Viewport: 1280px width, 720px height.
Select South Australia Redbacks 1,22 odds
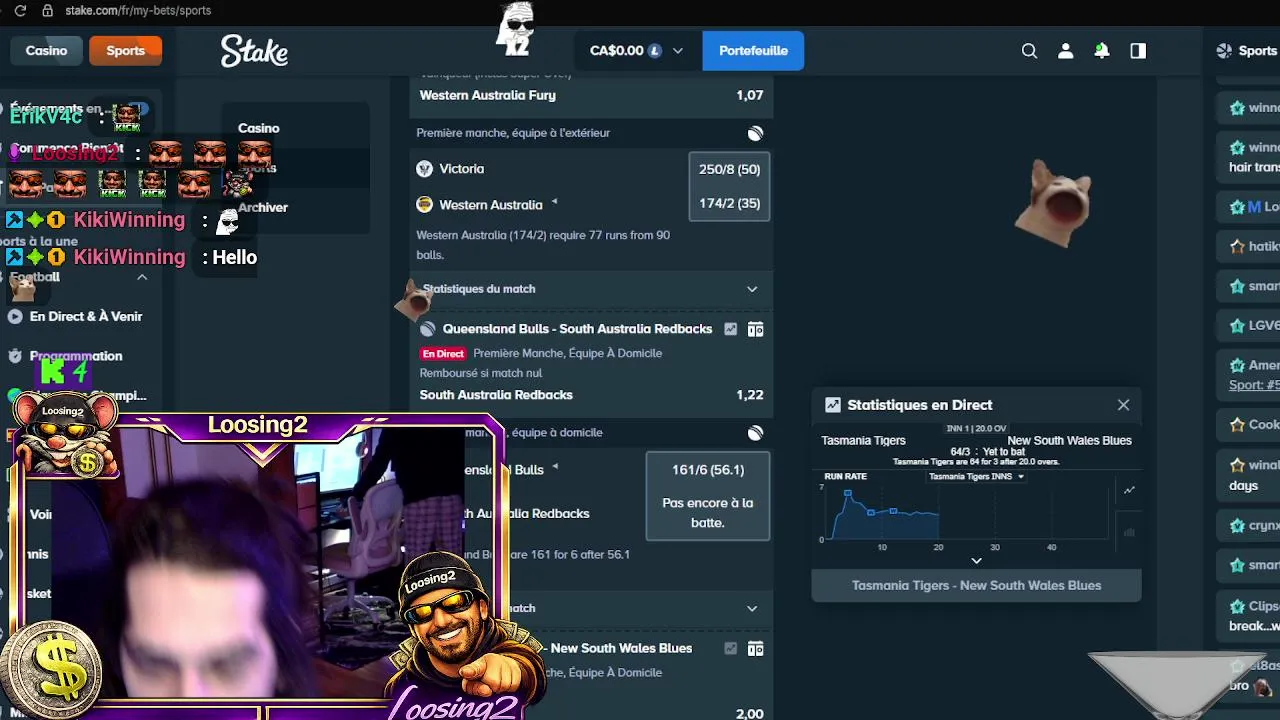pos(591,395)
